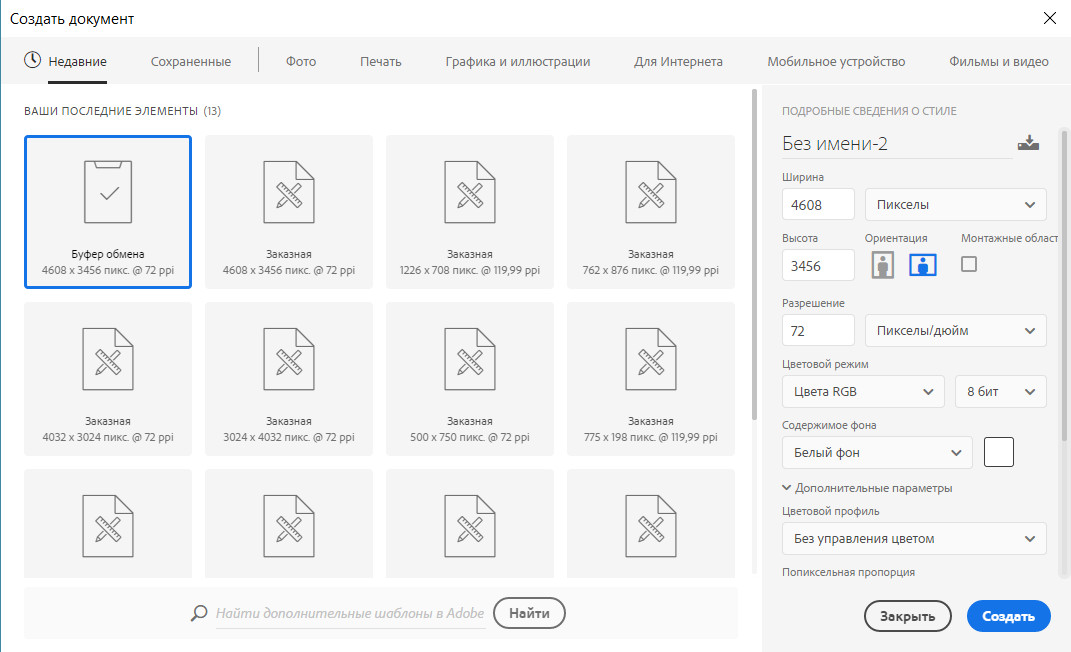Click the clock icon on Недавние tab
The image size is (1071, 652).
pos(33,60)
